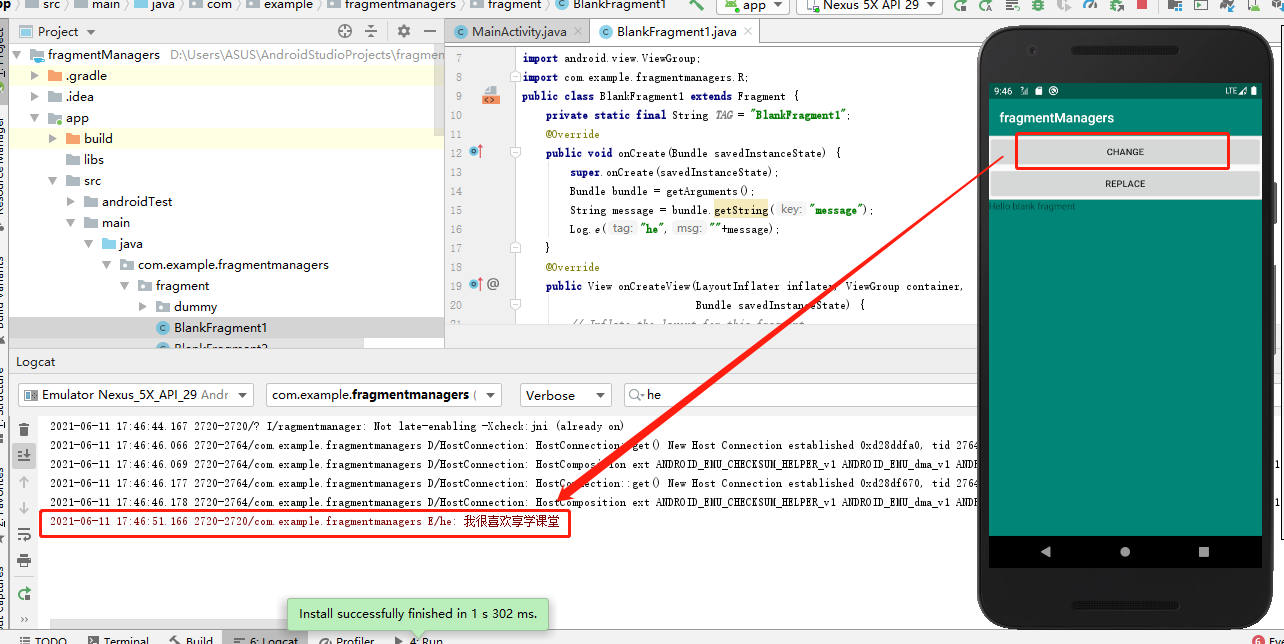
Task: Collapse the src folder
Action: 53,181
